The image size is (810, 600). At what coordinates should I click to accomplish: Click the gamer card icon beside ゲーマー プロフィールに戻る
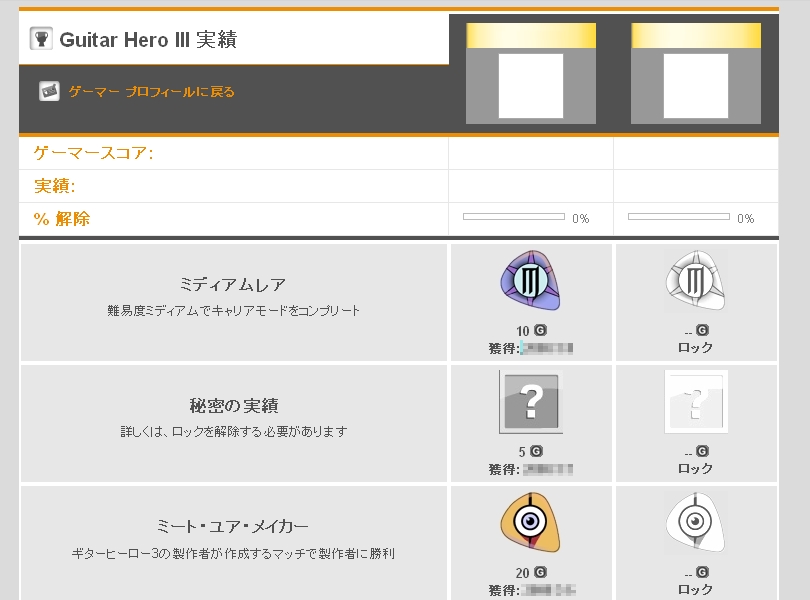point(50,91)
